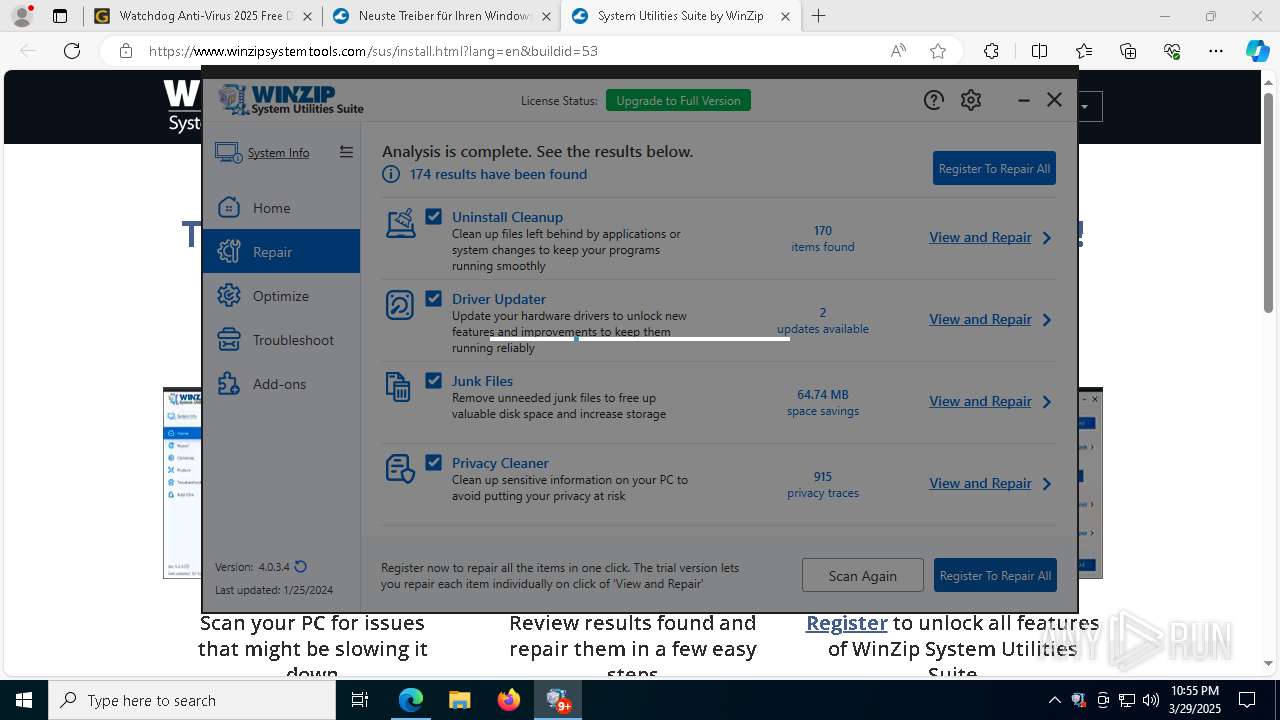This screenshot has height=720, width=1280.
Task: Click the Register link on webpage
Action: 847,623
